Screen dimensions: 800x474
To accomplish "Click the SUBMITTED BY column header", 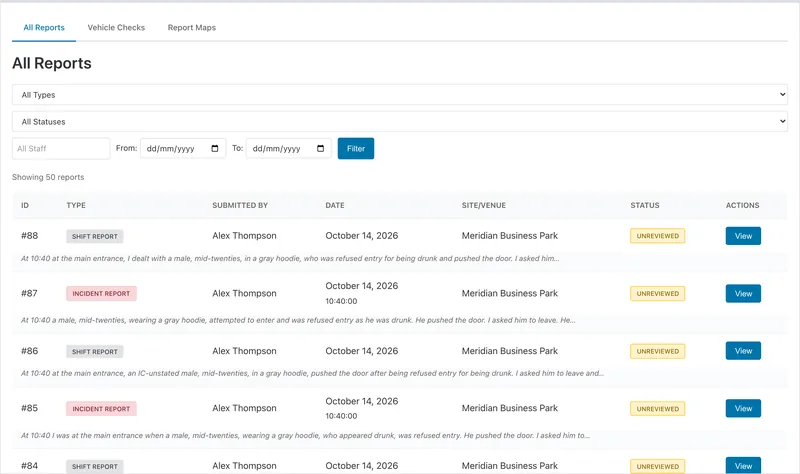I will [x=240, y=205].
